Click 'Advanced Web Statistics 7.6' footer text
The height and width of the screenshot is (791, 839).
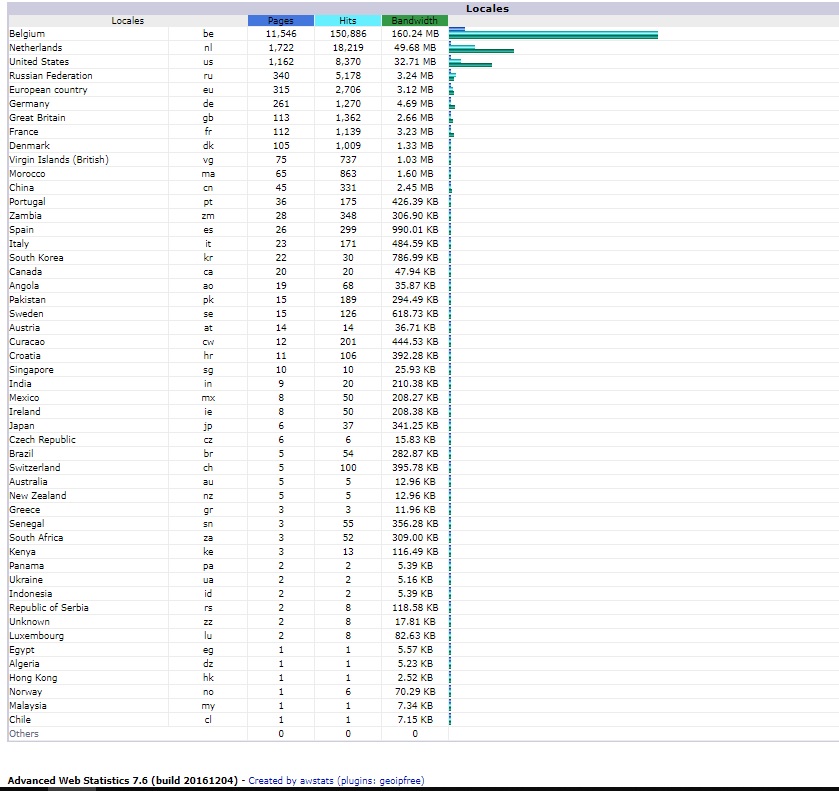(x=123, y=780)
